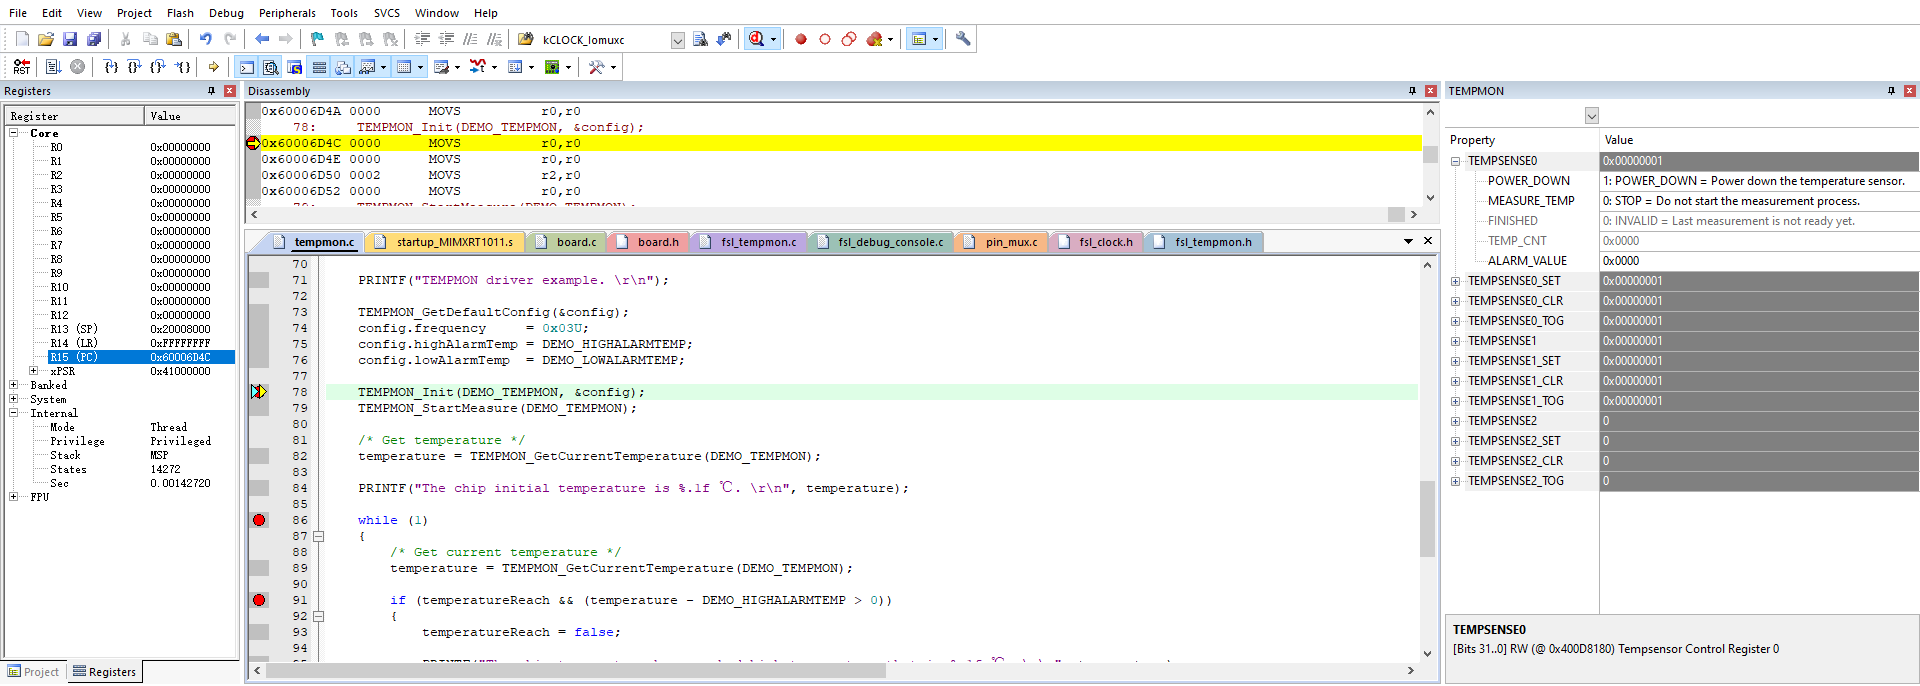Viewport: 1920px width, 686px height.
Task: Expand the TEMPSENSE0_SET register node
Action: [1456, 281]
